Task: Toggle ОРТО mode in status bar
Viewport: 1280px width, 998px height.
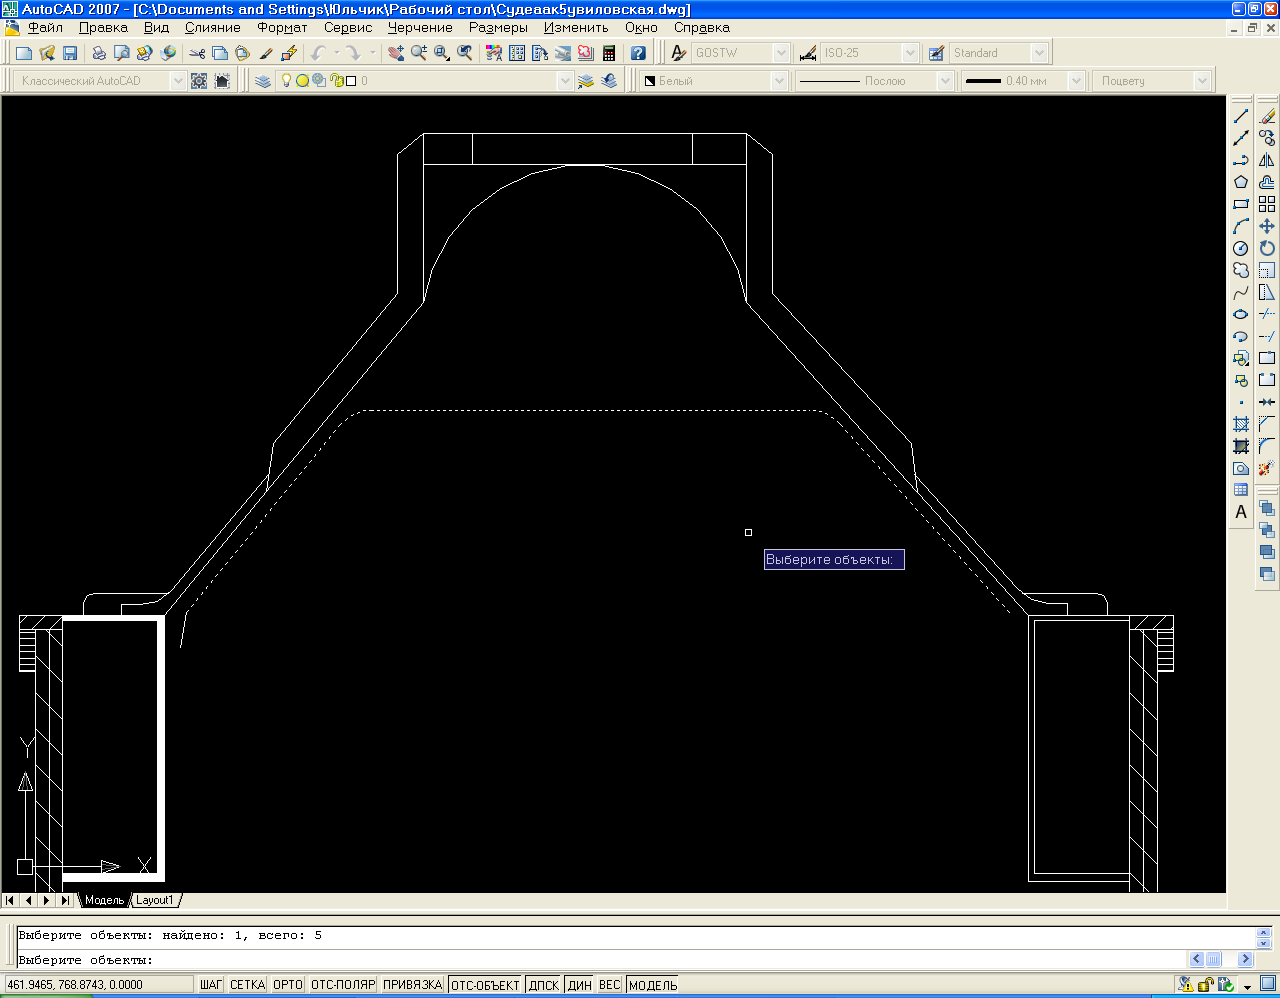Action: [x=287, y=985]
